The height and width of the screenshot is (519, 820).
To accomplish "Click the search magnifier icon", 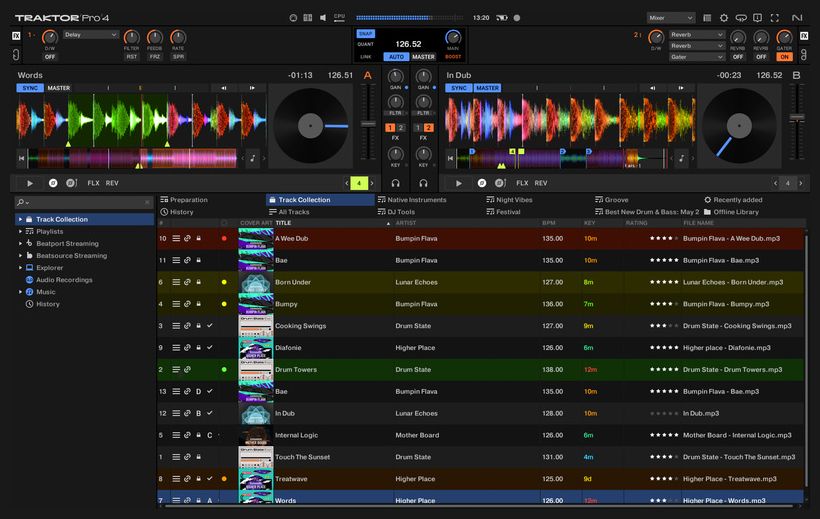I will pyautogui.click(x=20, y=202).
